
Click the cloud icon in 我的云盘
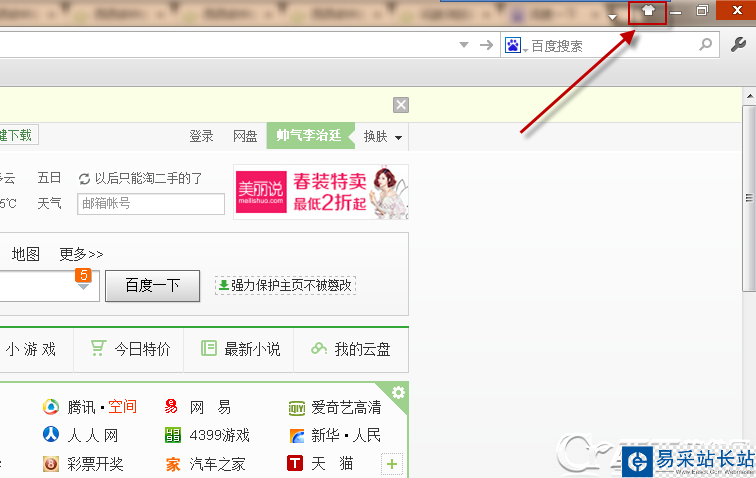coord(319,348)
